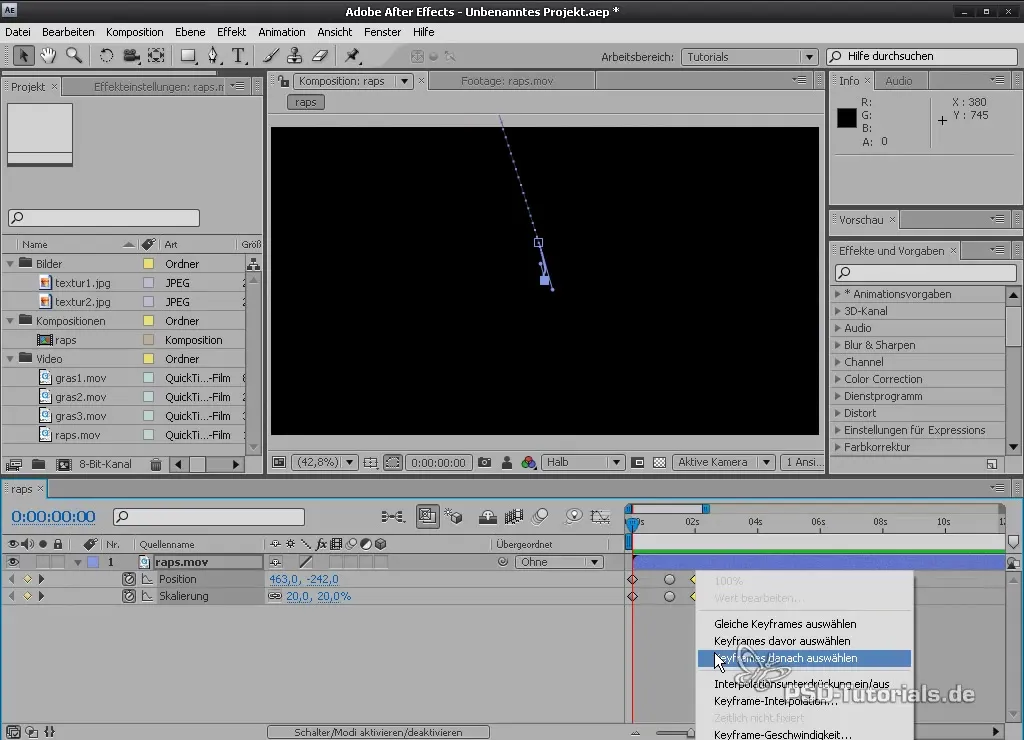The height and width of the screenshot is (740, 1024).
Task: Select the Brush tool
Action: tap(270, 56)
